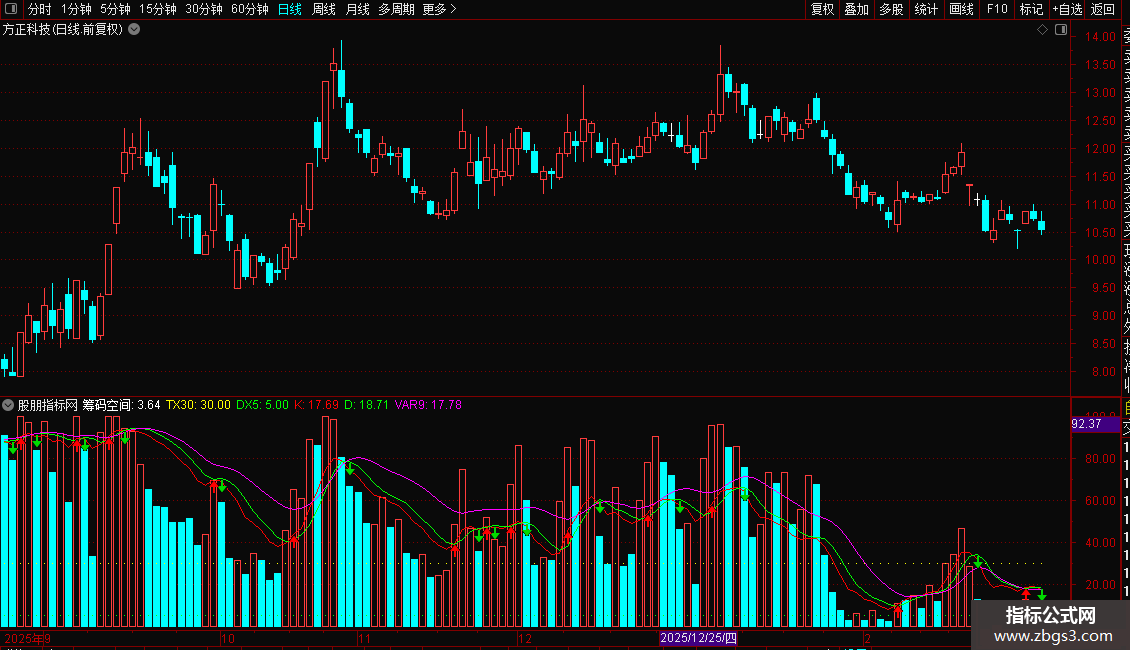Viewport: 1130px width, 650px height.
Task: Select the 5分钟 period tab
Action: [x=115, y=9]
